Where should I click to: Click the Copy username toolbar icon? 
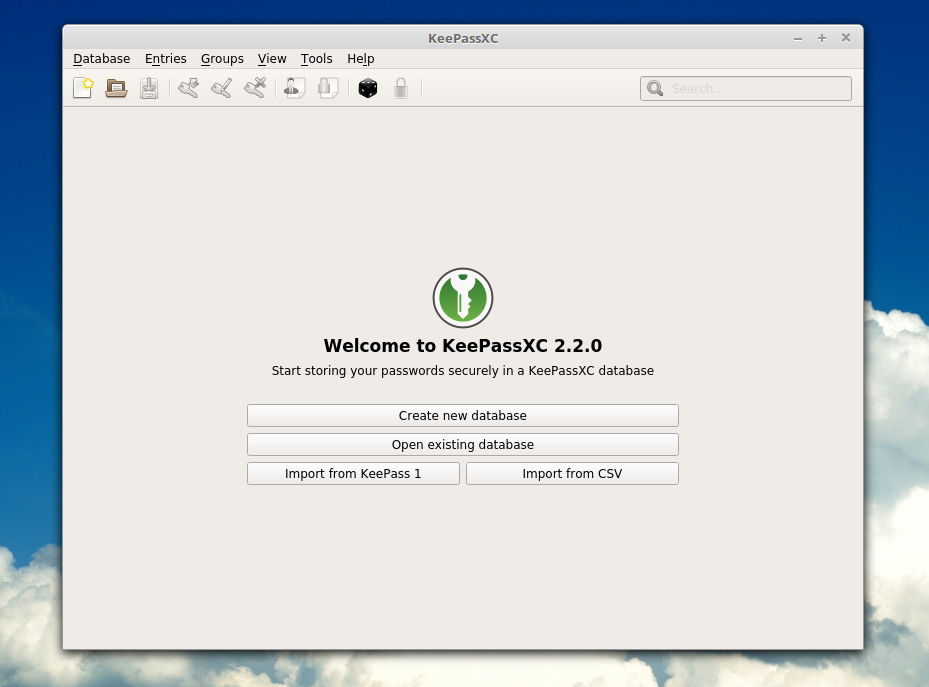point(294,88)
